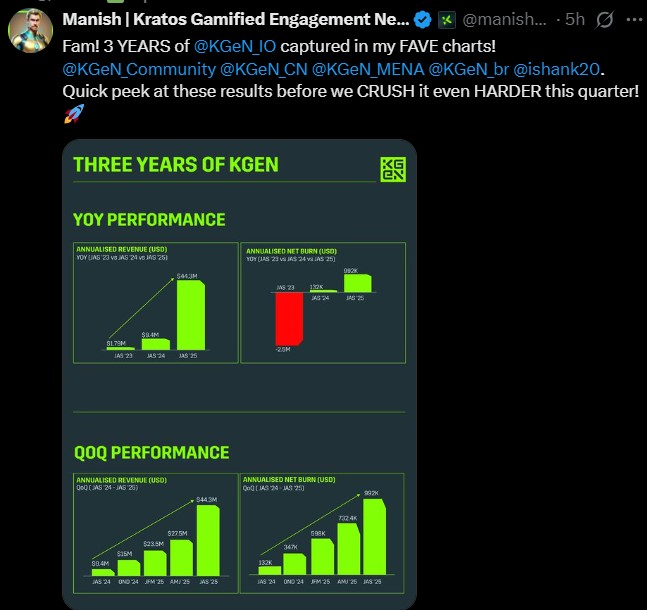Click the QoQ annualised revenue chart panel
Image resolution: width=647 pixels, height=610 pixels.
[x=154, y=531]
